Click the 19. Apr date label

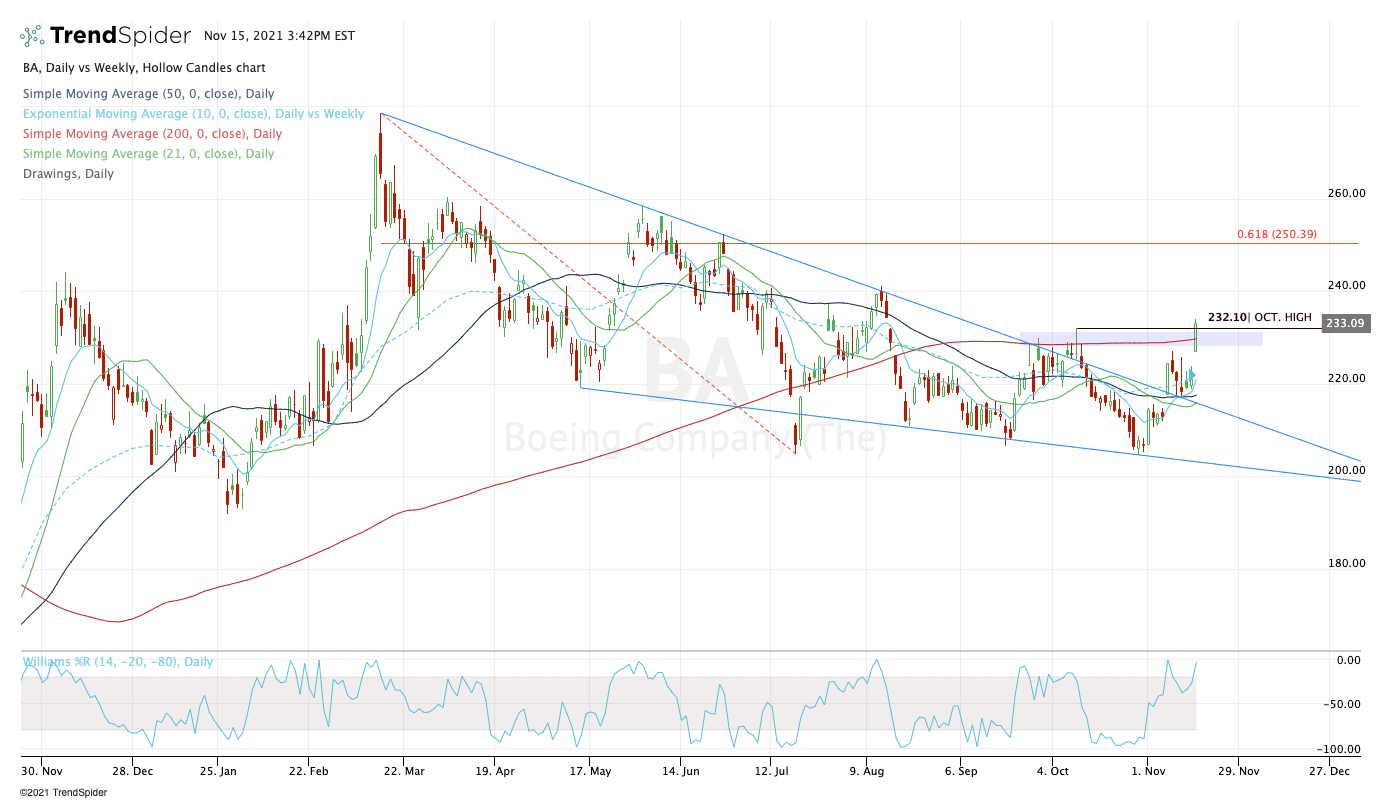tap(494, 772)
